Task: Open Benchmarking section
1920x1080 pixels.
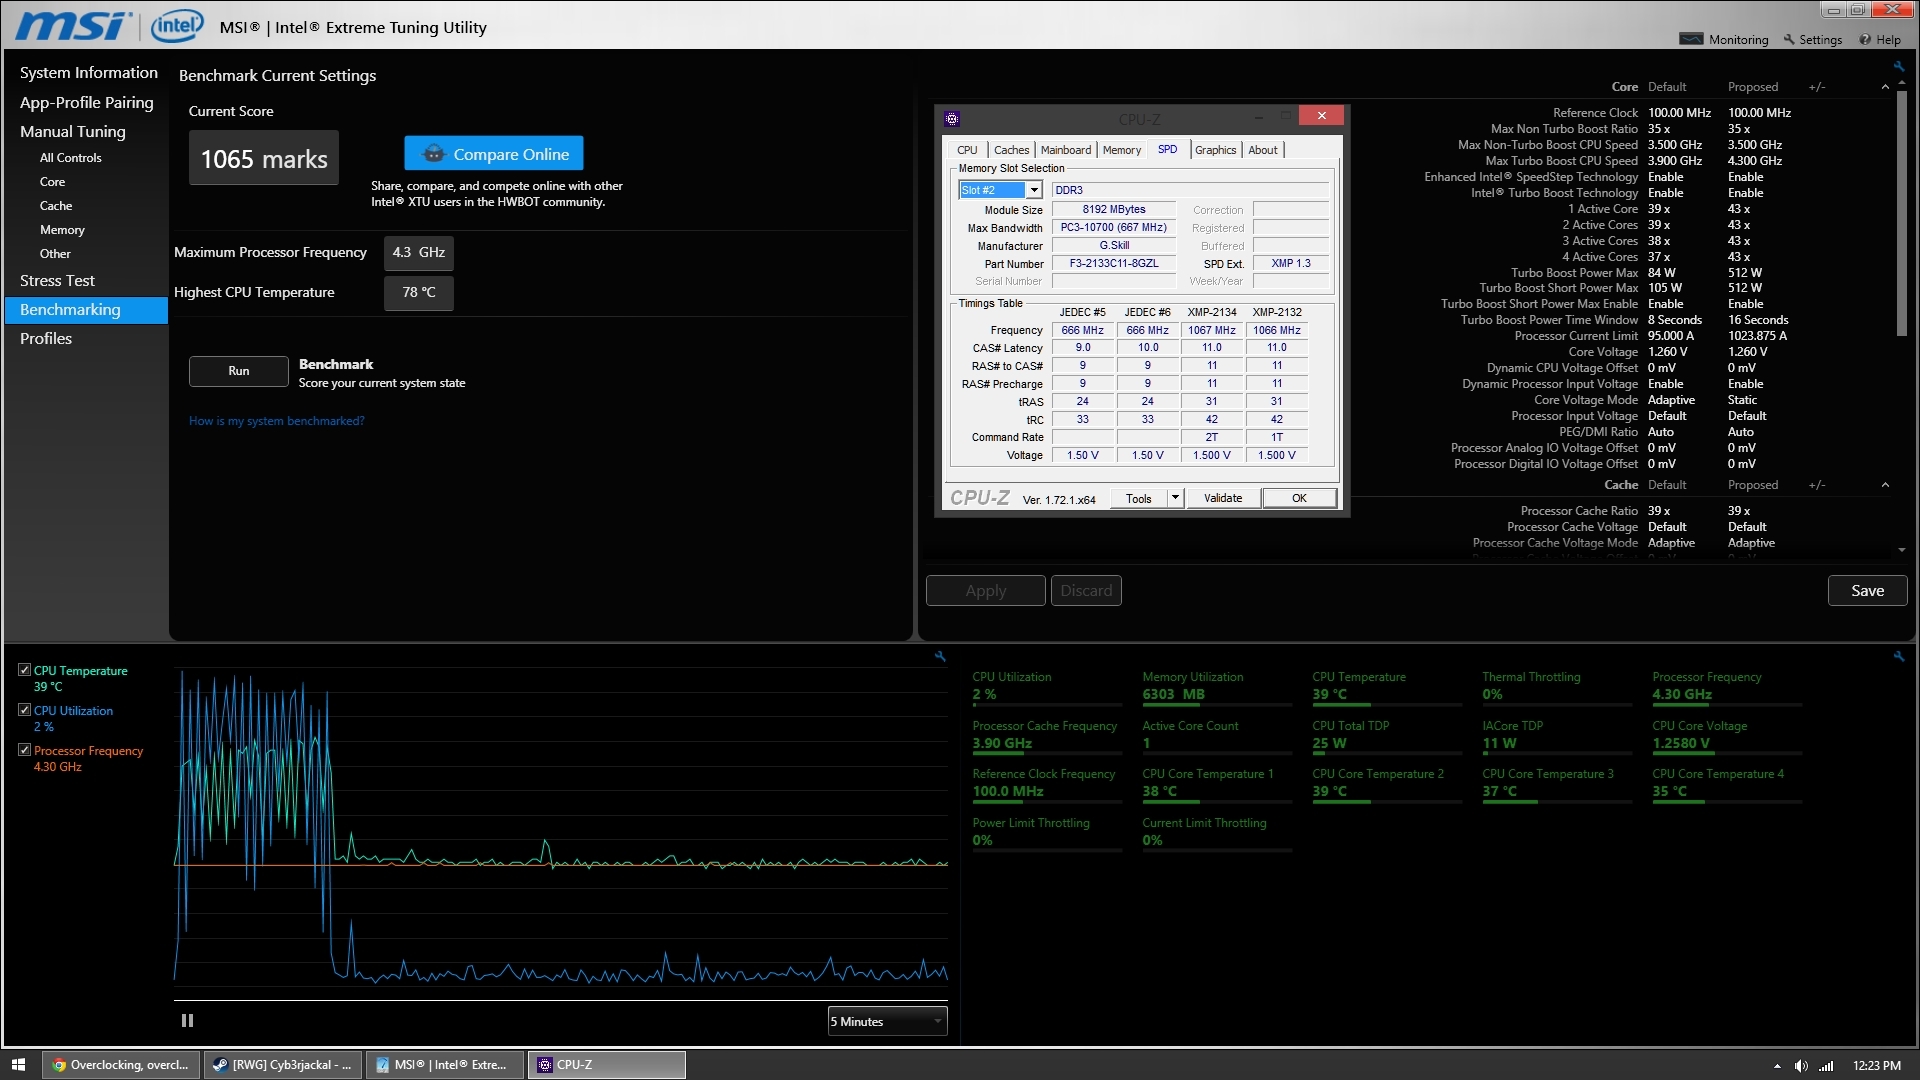Action: [x=87, y=310]
